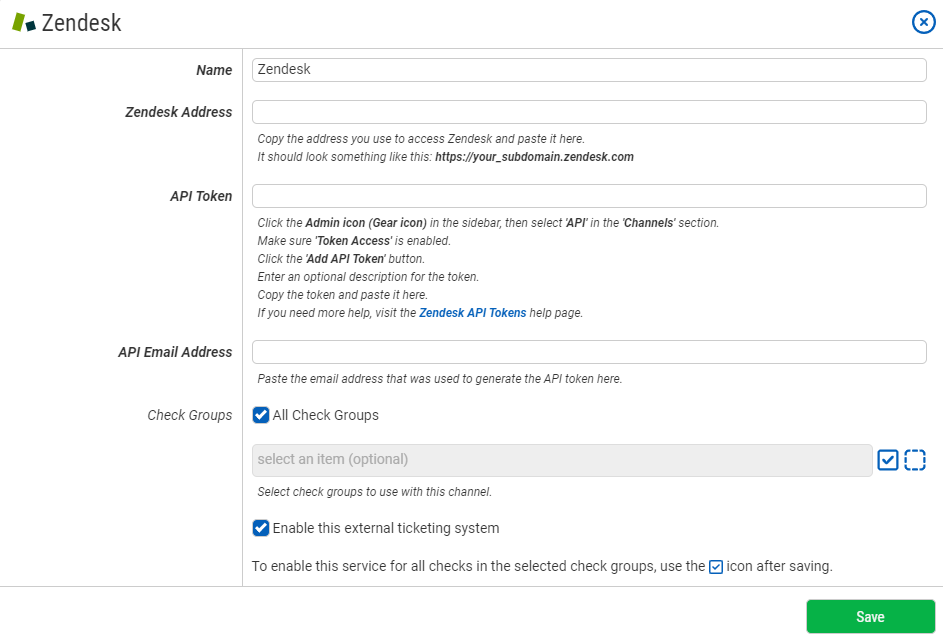Focus the Zendesk Address input field
This screenshot has width=943, height=643.
point(589,112)
